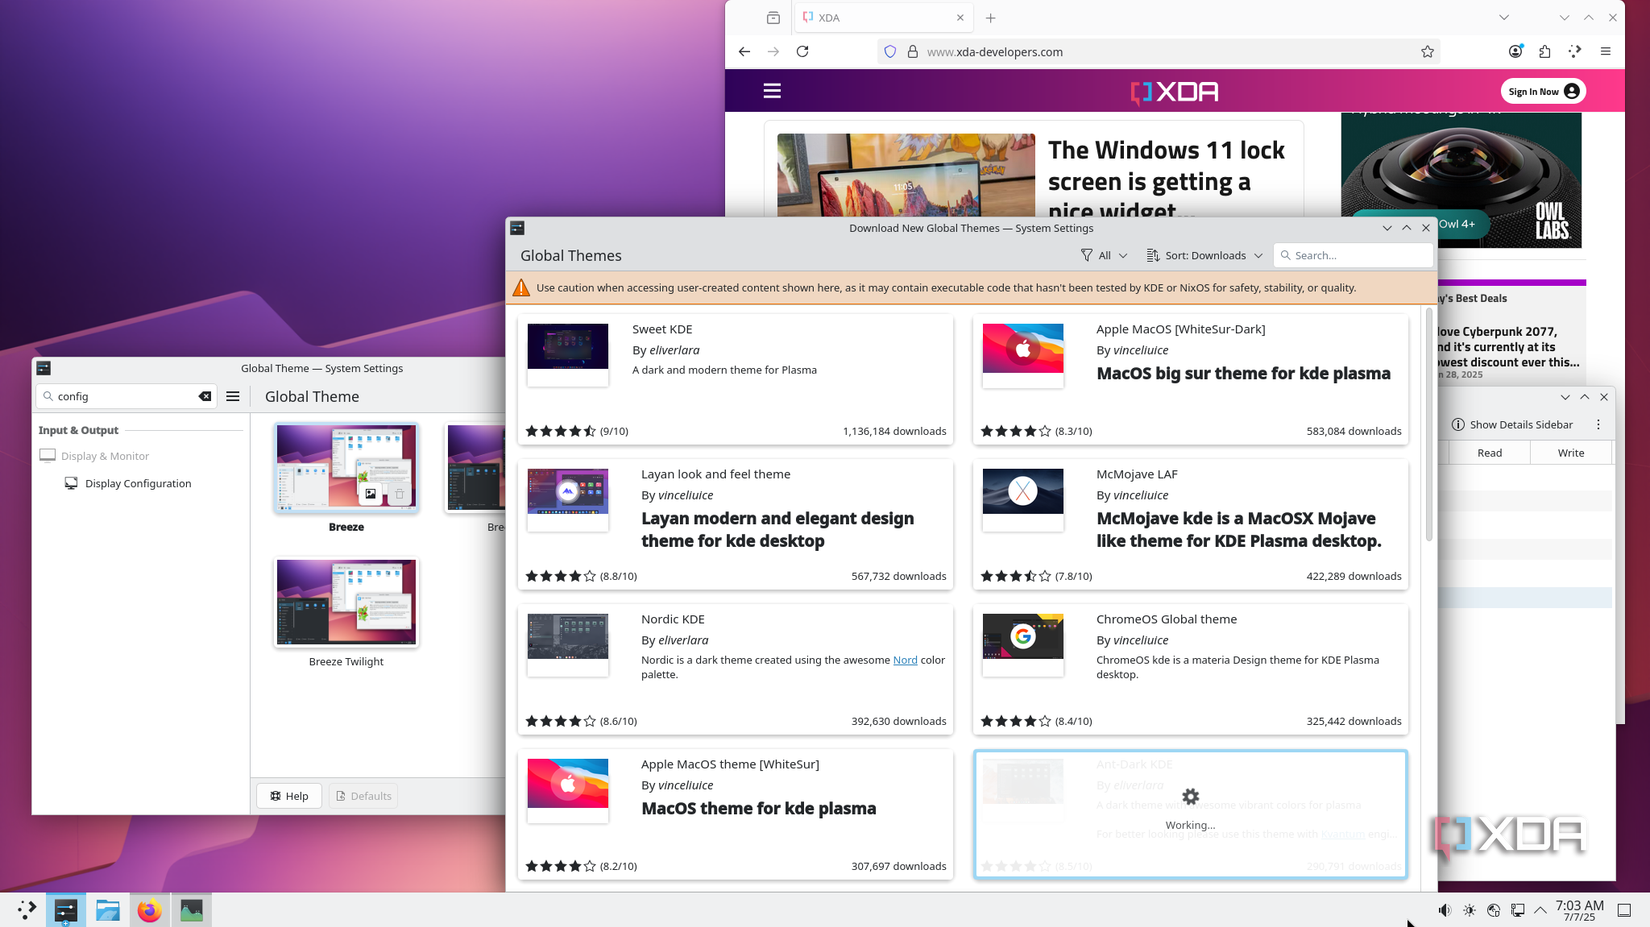Open the hamburger menu beside the config search

(233, 396)
